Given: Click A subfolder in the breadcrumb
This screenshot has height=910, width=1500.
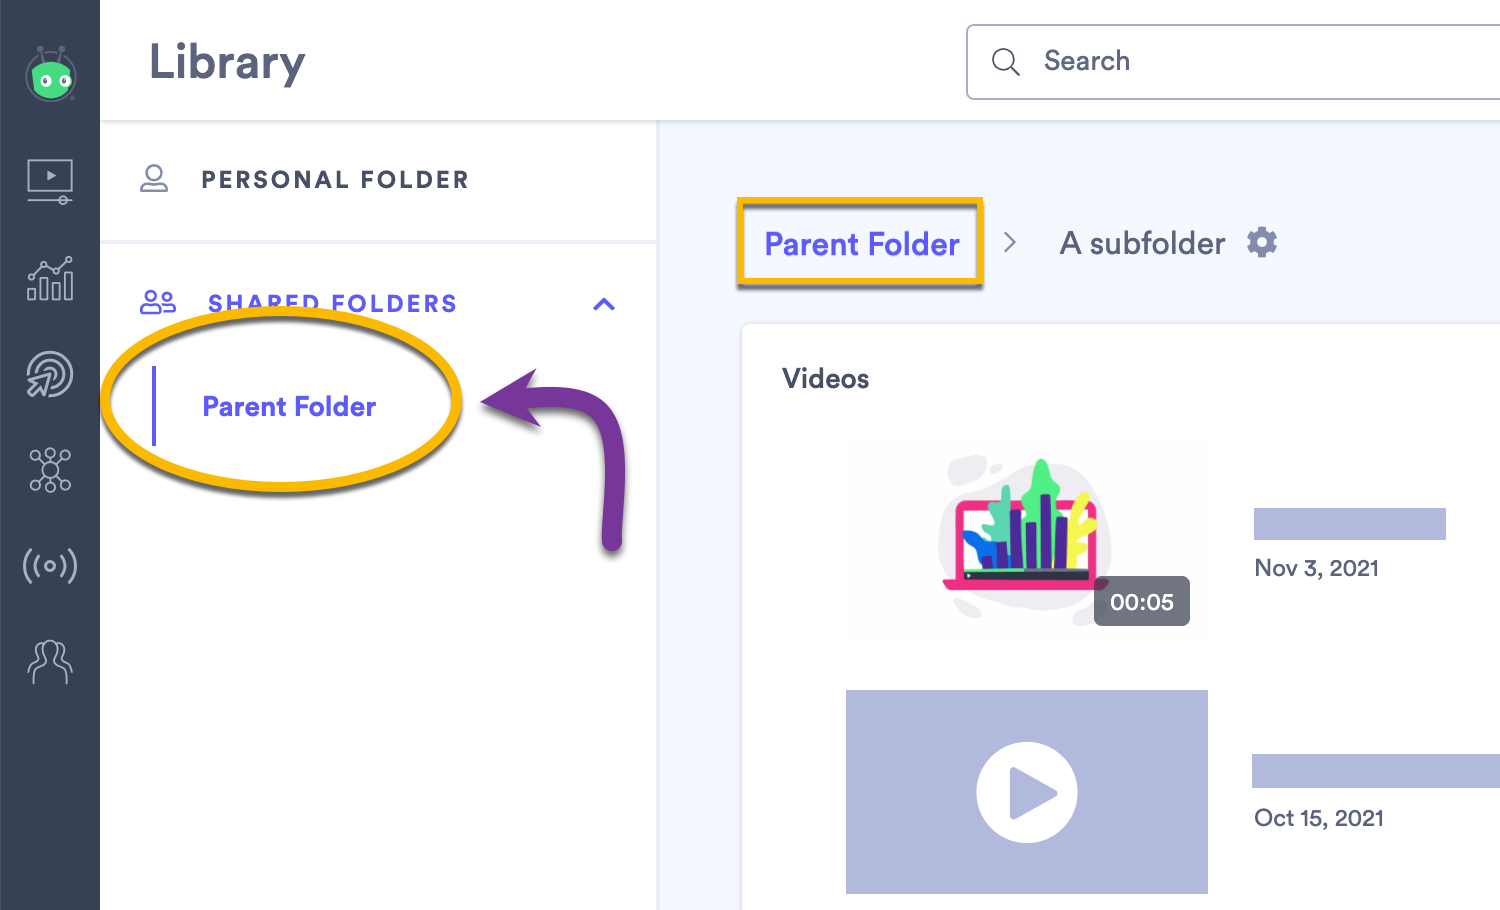Looking at the screenshot, I should tap(1141, 242).
